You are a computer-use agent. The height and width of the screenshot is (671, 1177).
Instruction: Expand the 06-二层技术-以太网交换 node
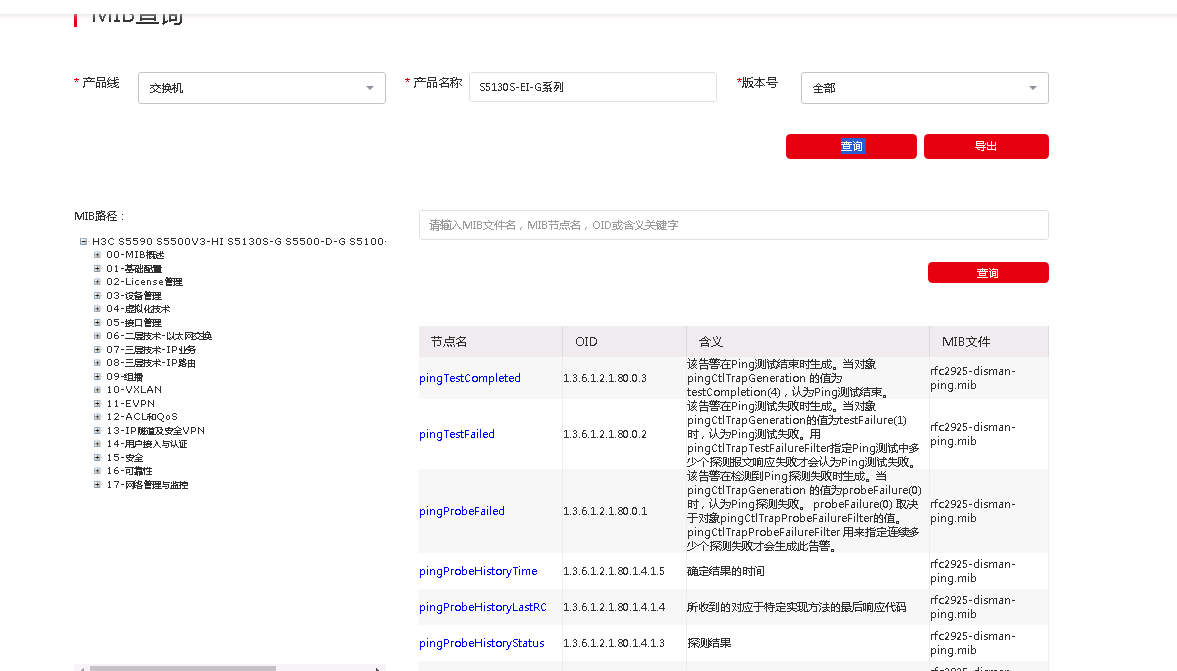97,336
